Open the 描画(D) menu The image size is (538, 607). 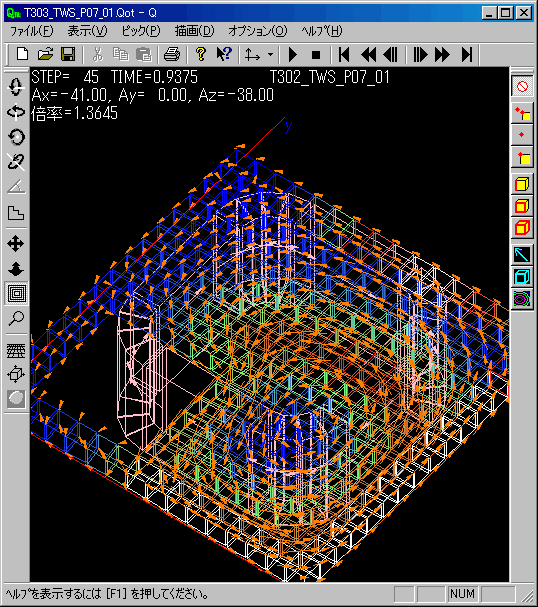194,31
